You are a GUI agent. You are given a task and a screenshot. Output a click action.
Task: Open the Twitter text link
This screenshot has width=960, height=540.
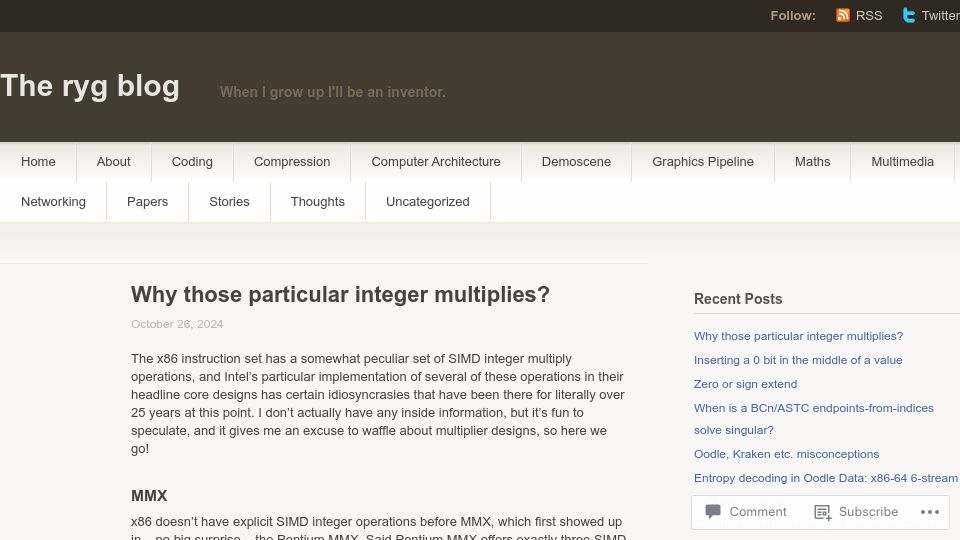click(x=940, y=16)
